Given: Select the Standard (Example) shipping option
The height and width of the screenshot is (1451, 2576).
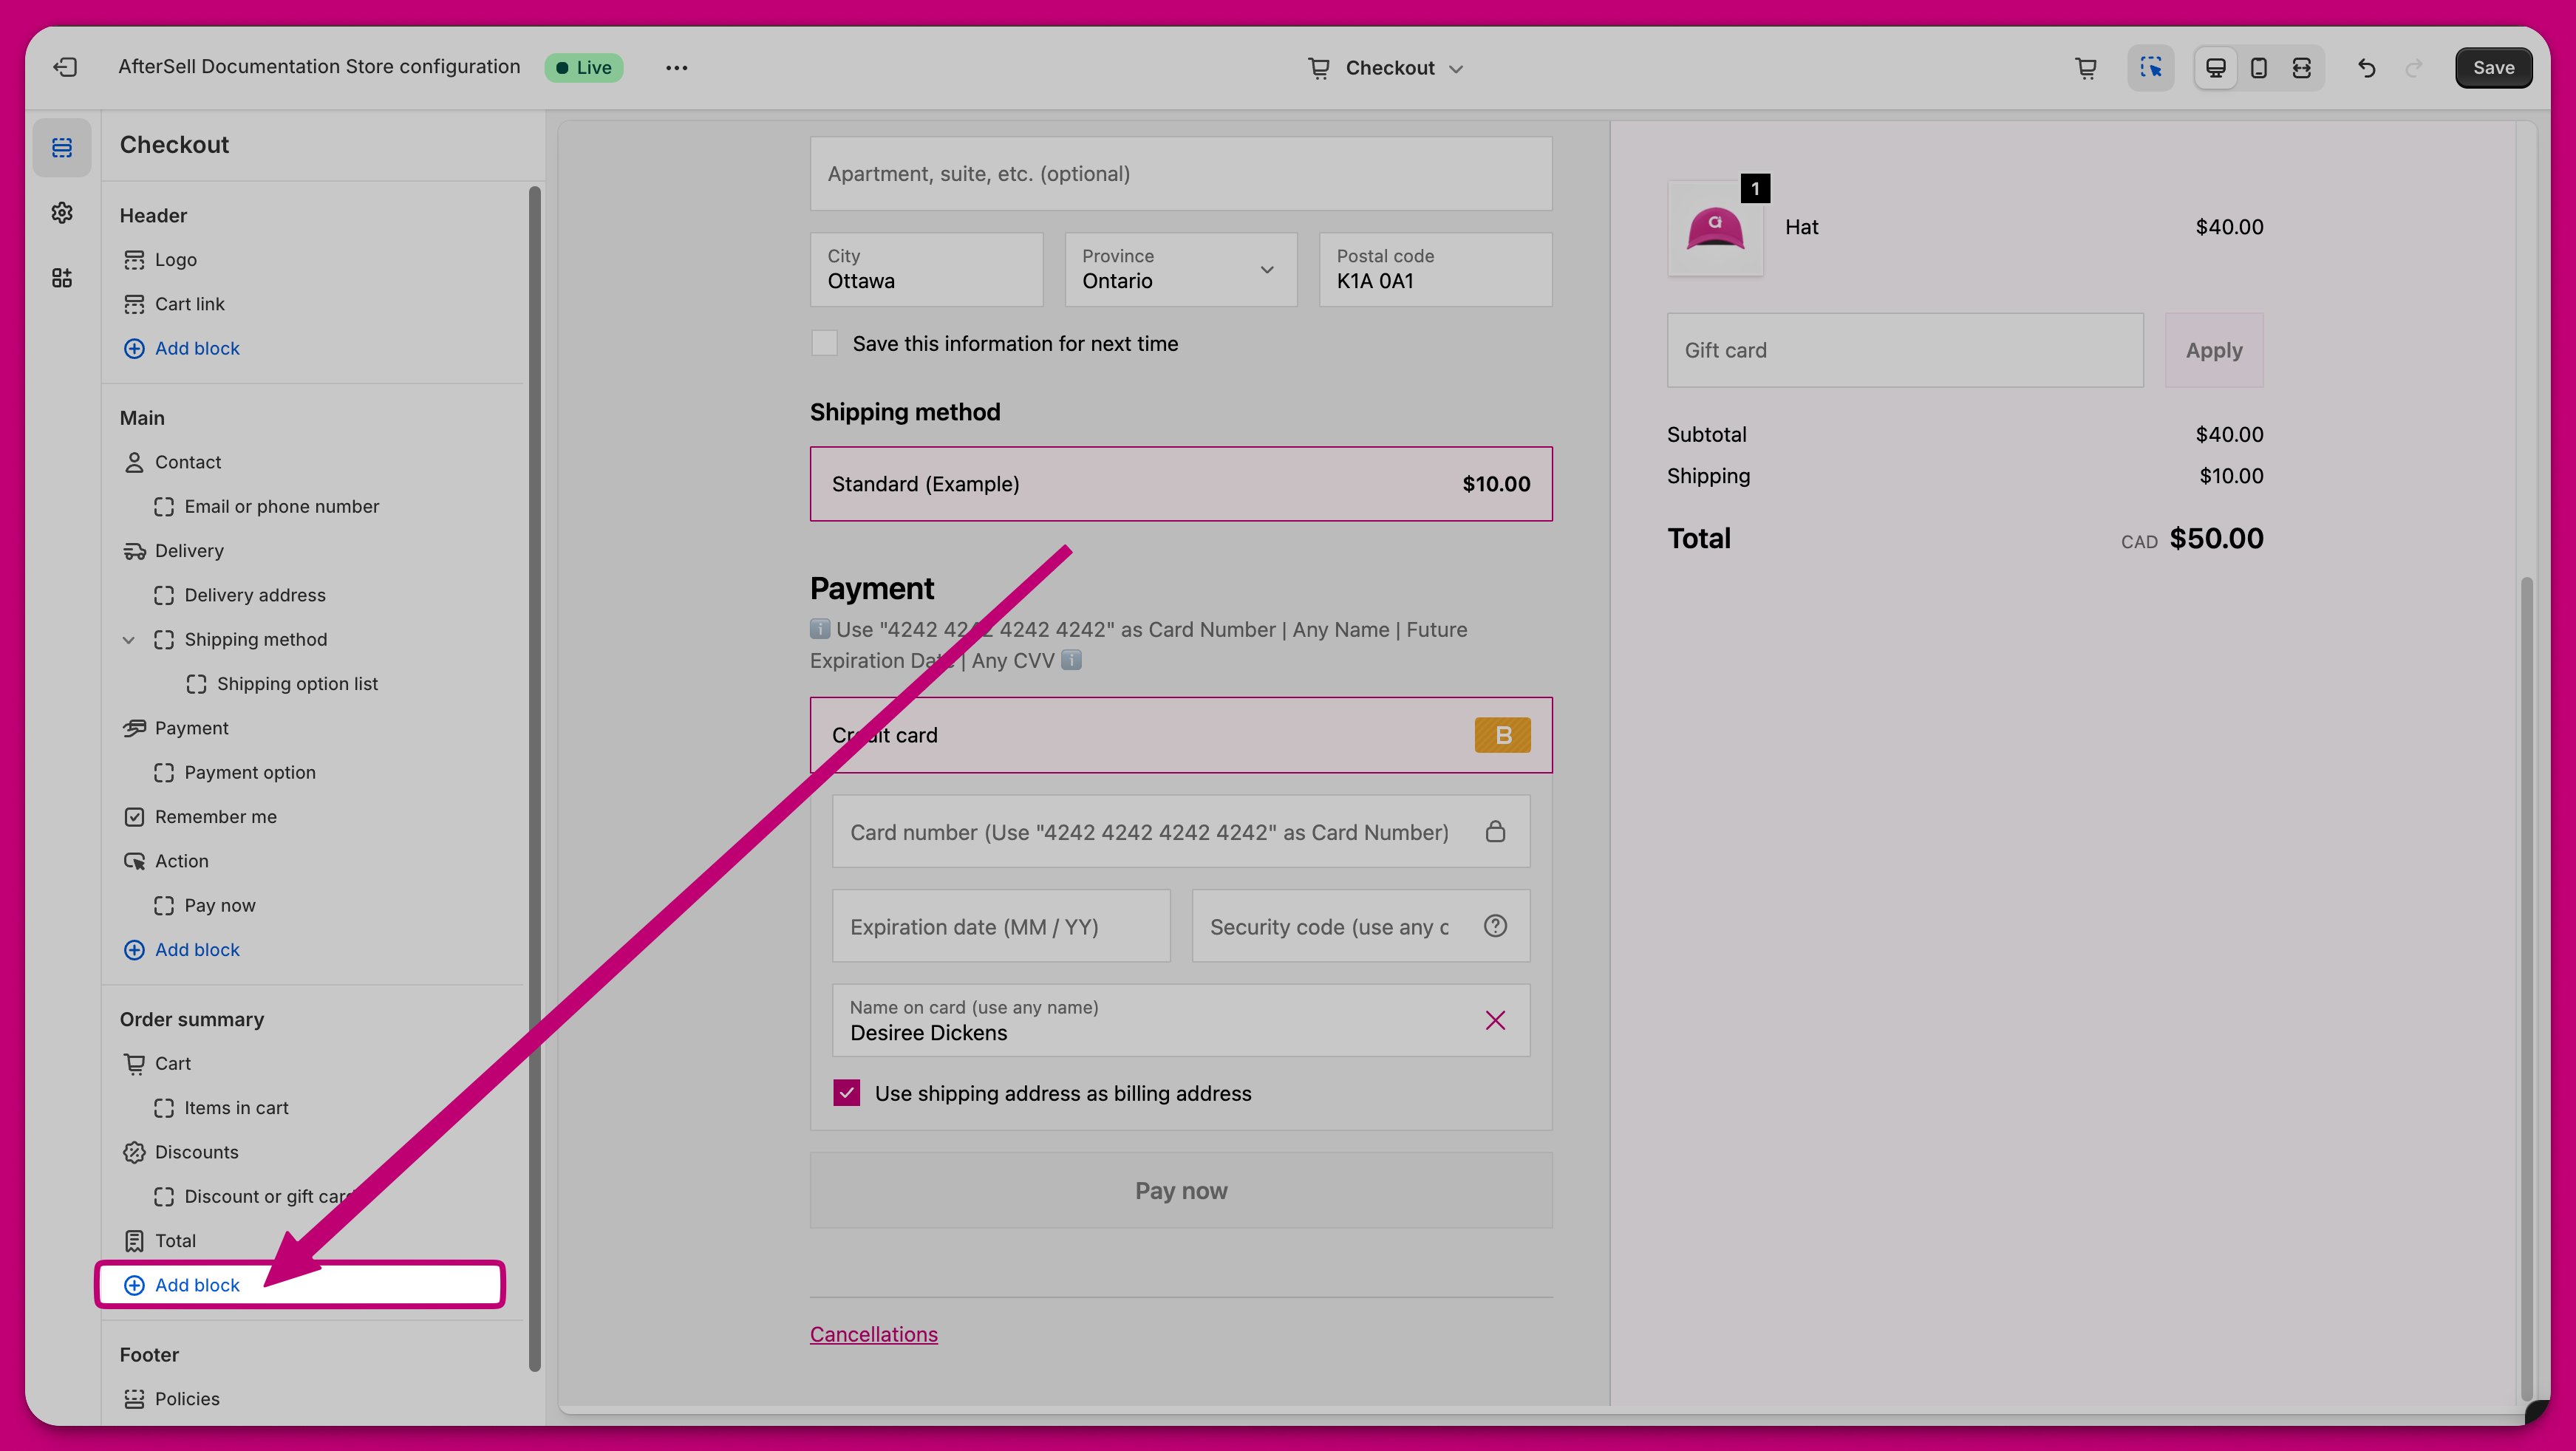Looking at the screenshot, I should [x=1180, y=484].
